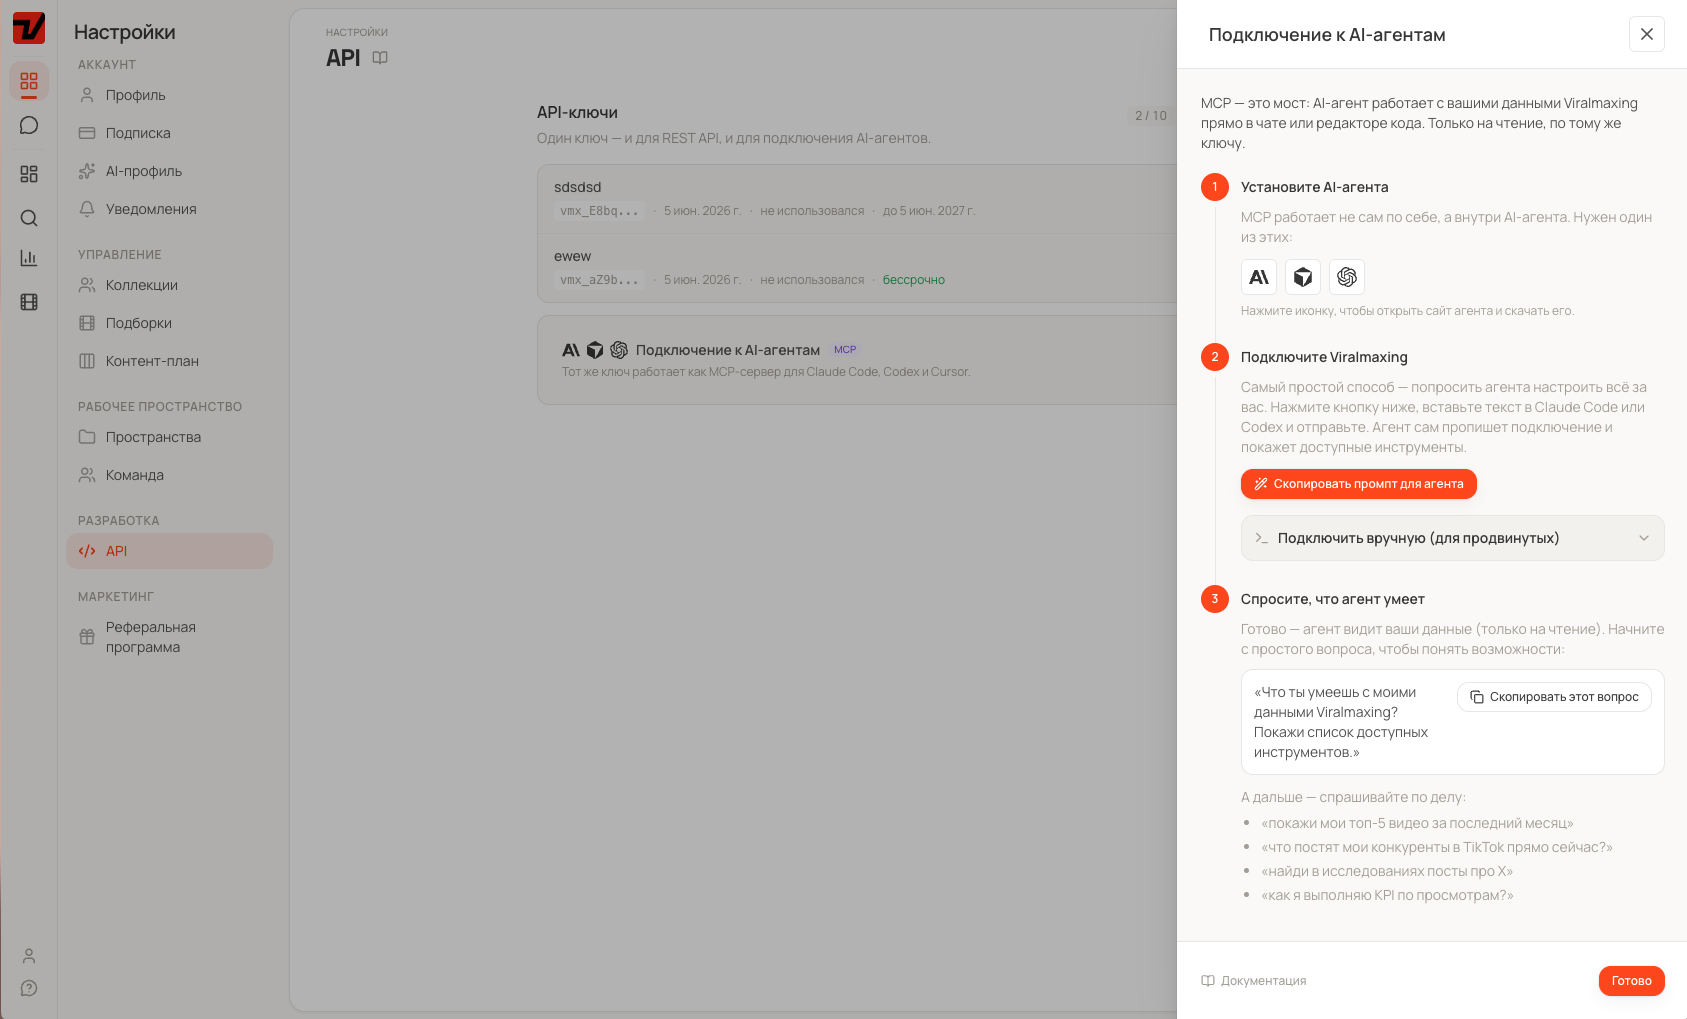The width and height of the screenshot is (1687, 1019).
Task: Click the '2 / 10' key counter
Action: [1151, 116]
